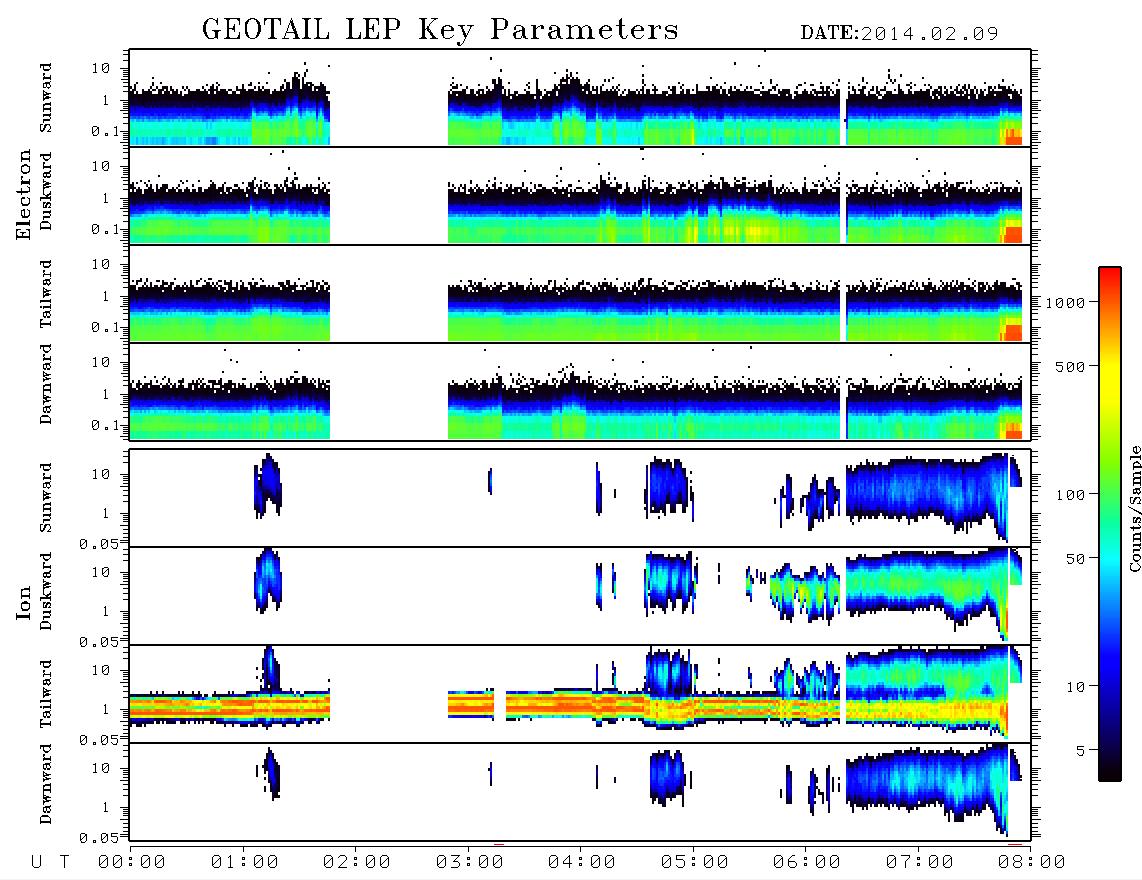Click the "07:00" time tick label

[x=920, y=863]
